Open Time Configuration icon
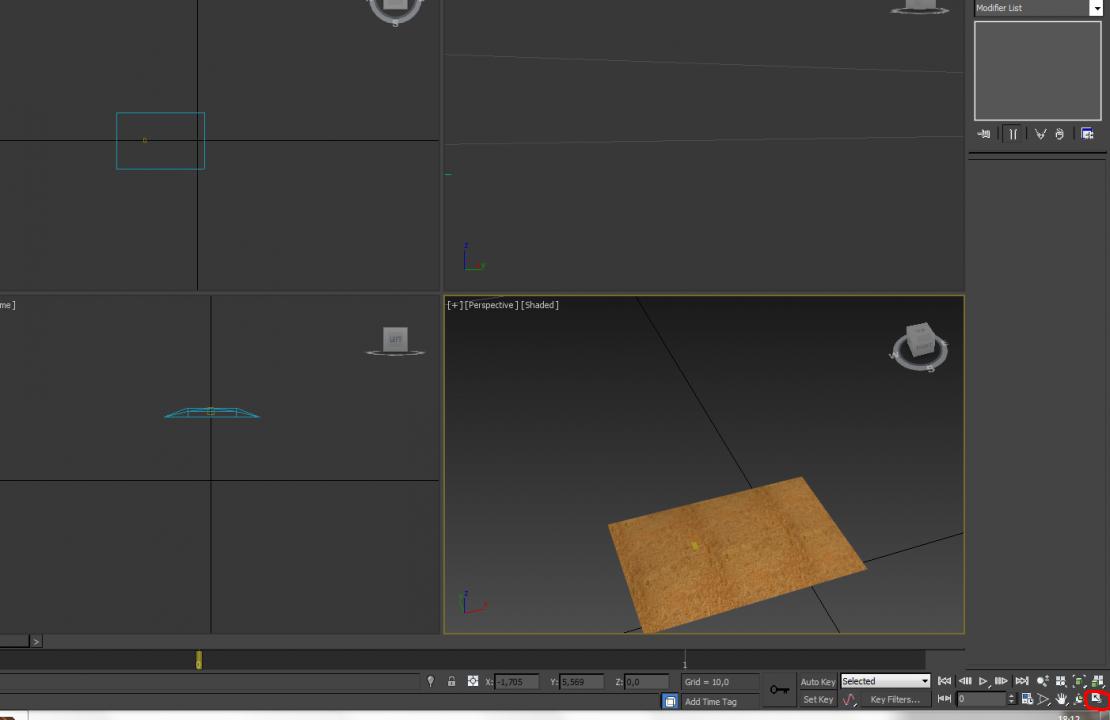Image resolution: width=1110 pixels, height=720 pixels. tap(1027, 699)
